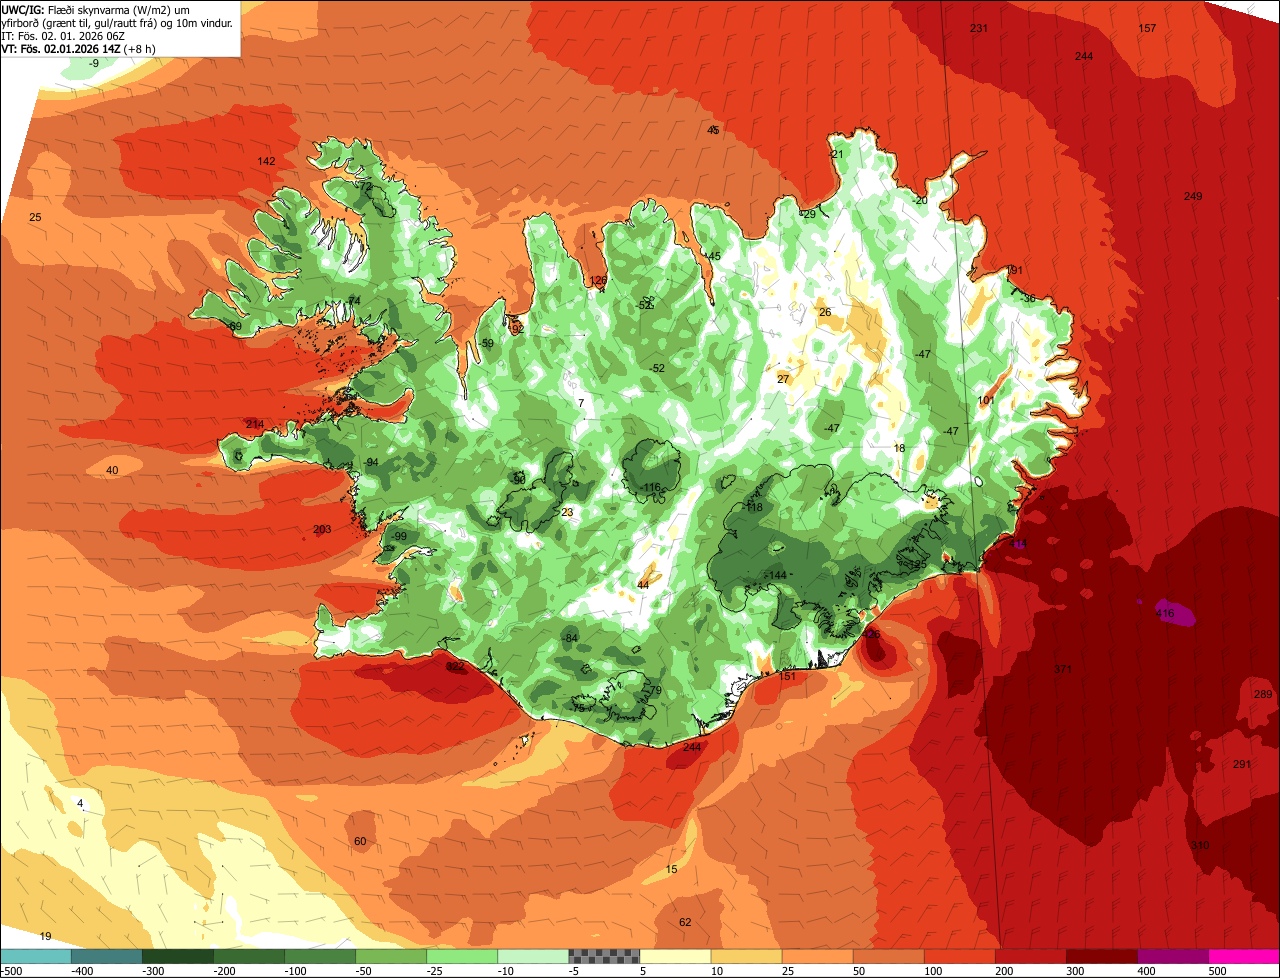Image resolution: width=1280 pixels, height=978 pixels.
Task: Click the dark maroon legend swatch between 300 and 400
Action: coord(1101,956)
